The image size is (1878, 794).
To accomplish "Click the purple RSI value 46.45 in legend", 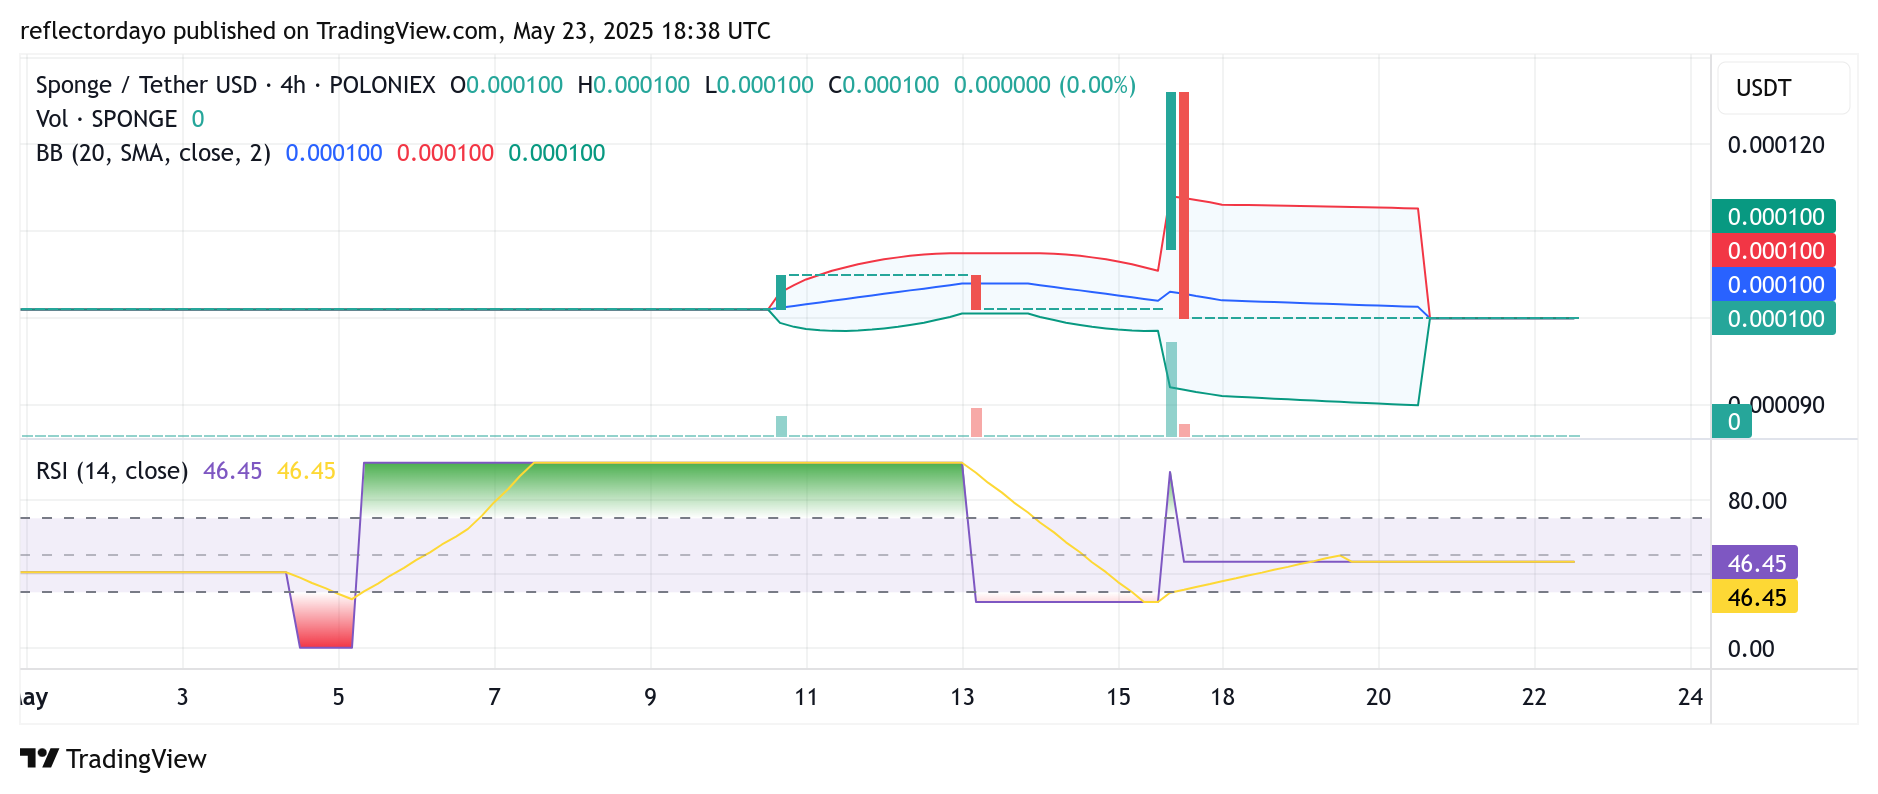I will click(233, 471).
